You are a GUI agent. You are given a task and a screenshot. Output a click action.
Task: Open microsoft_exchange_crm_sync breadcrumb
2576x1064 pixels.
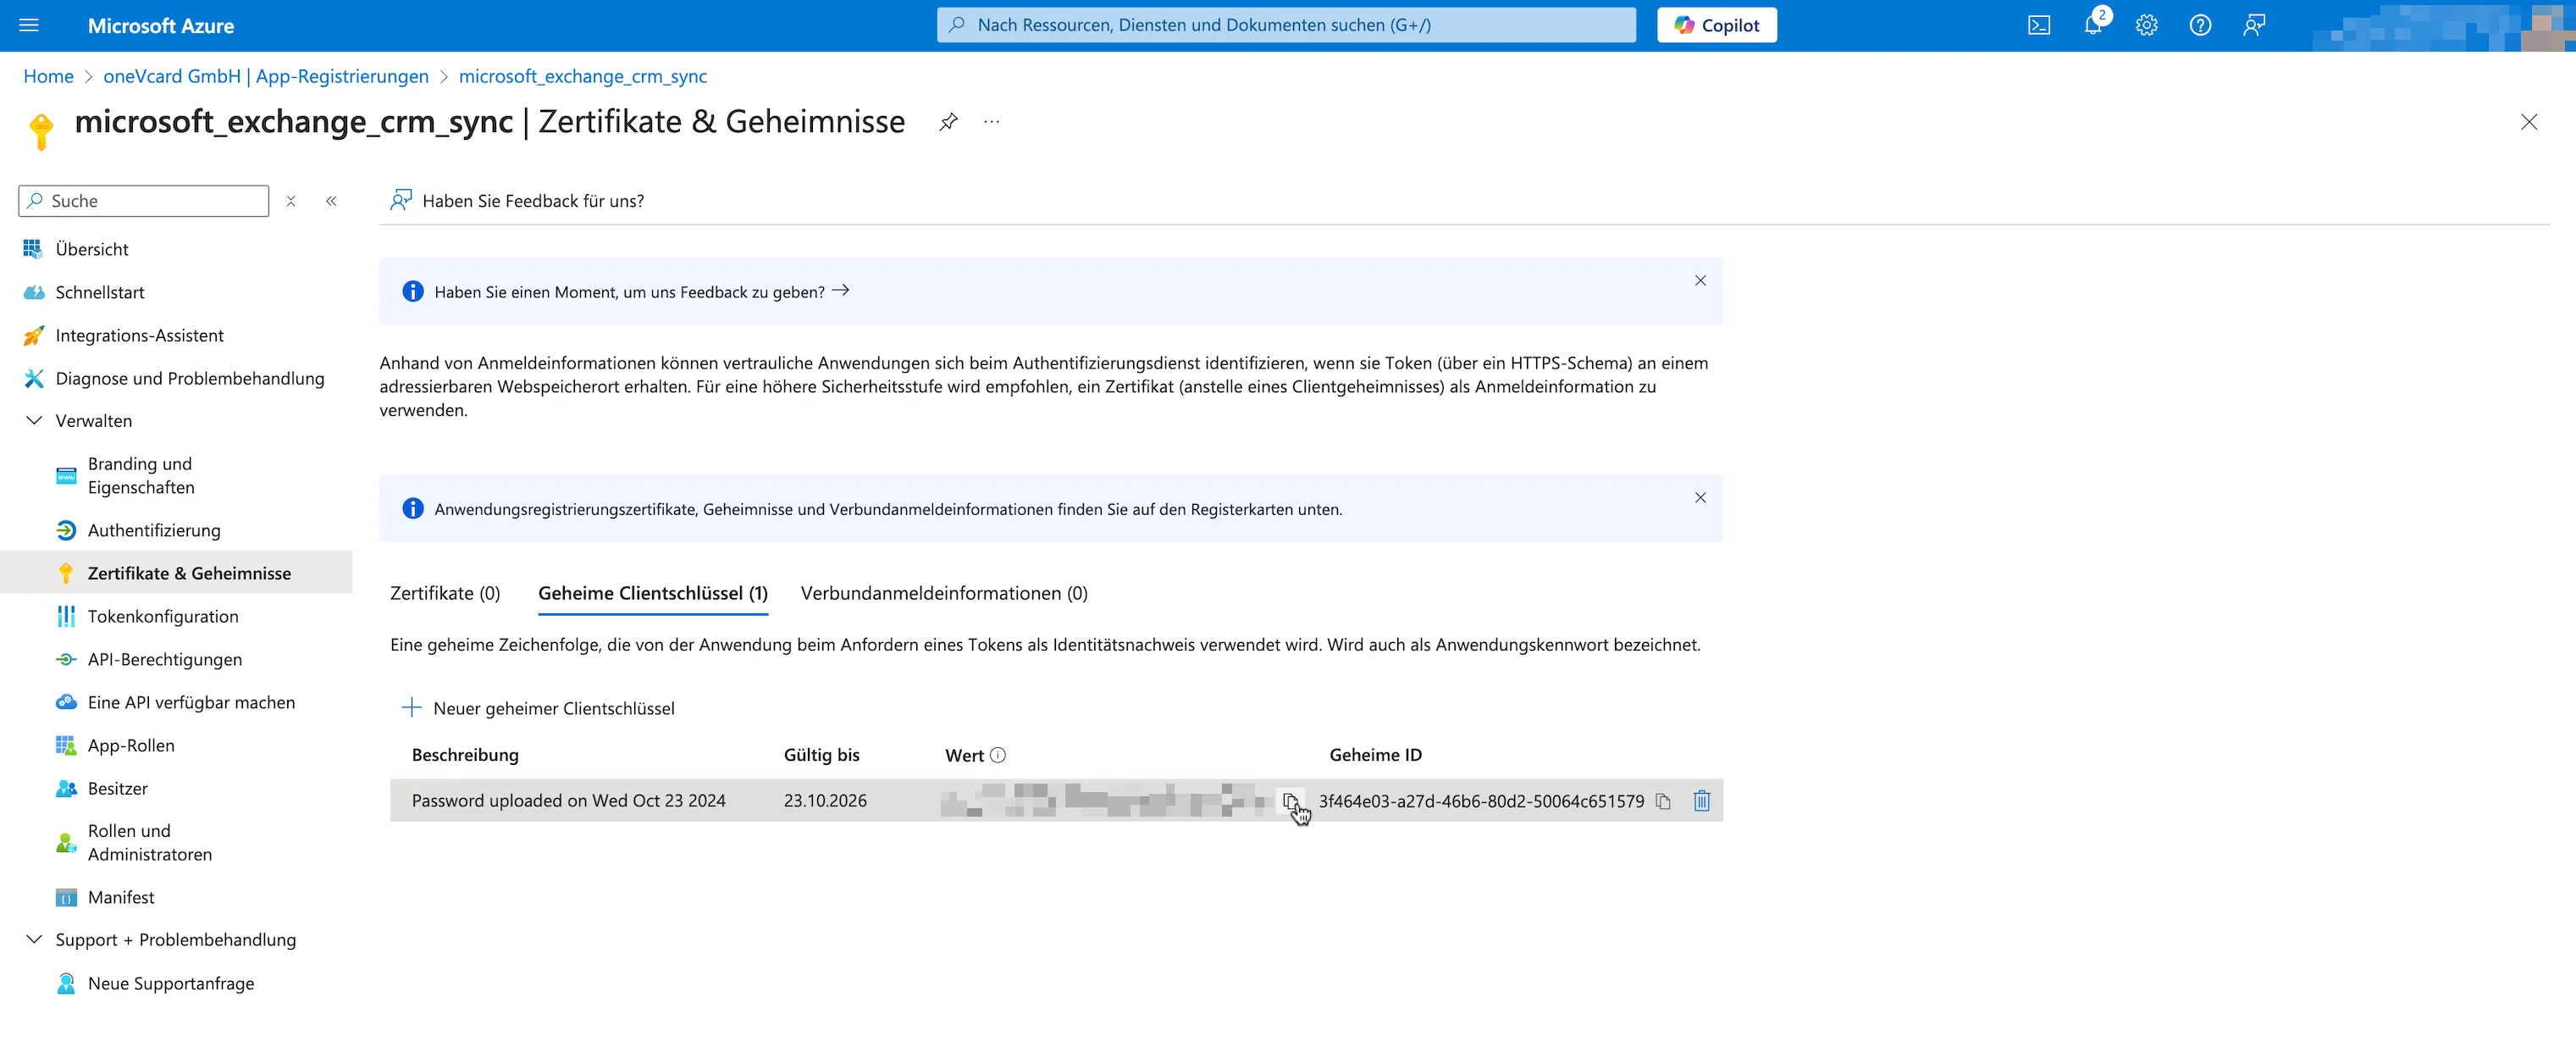pos(583,76)
